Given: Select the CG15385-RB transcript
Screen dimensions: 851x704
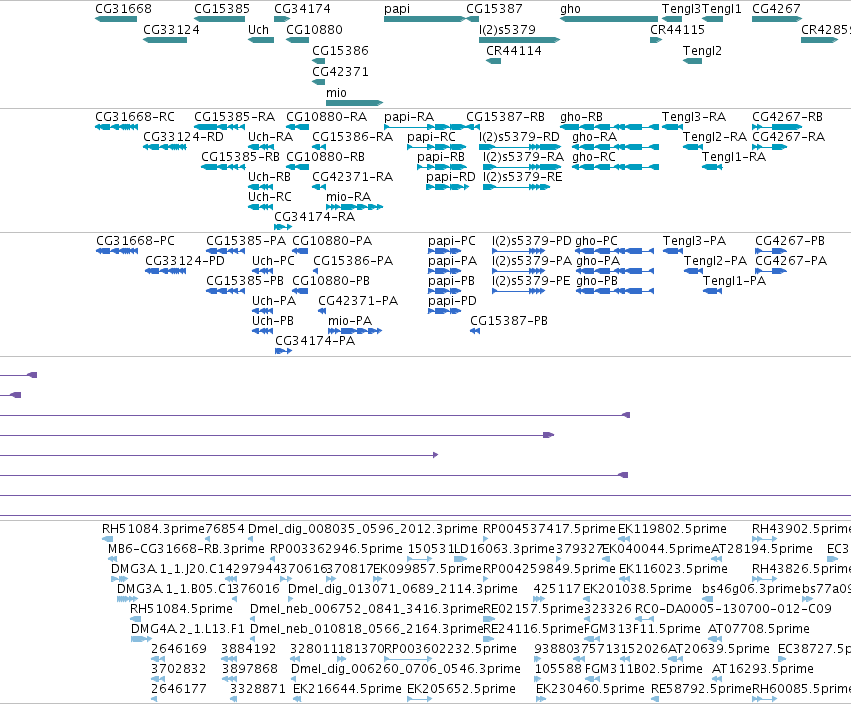Looking at the screenshot, I should click(223, 167).
